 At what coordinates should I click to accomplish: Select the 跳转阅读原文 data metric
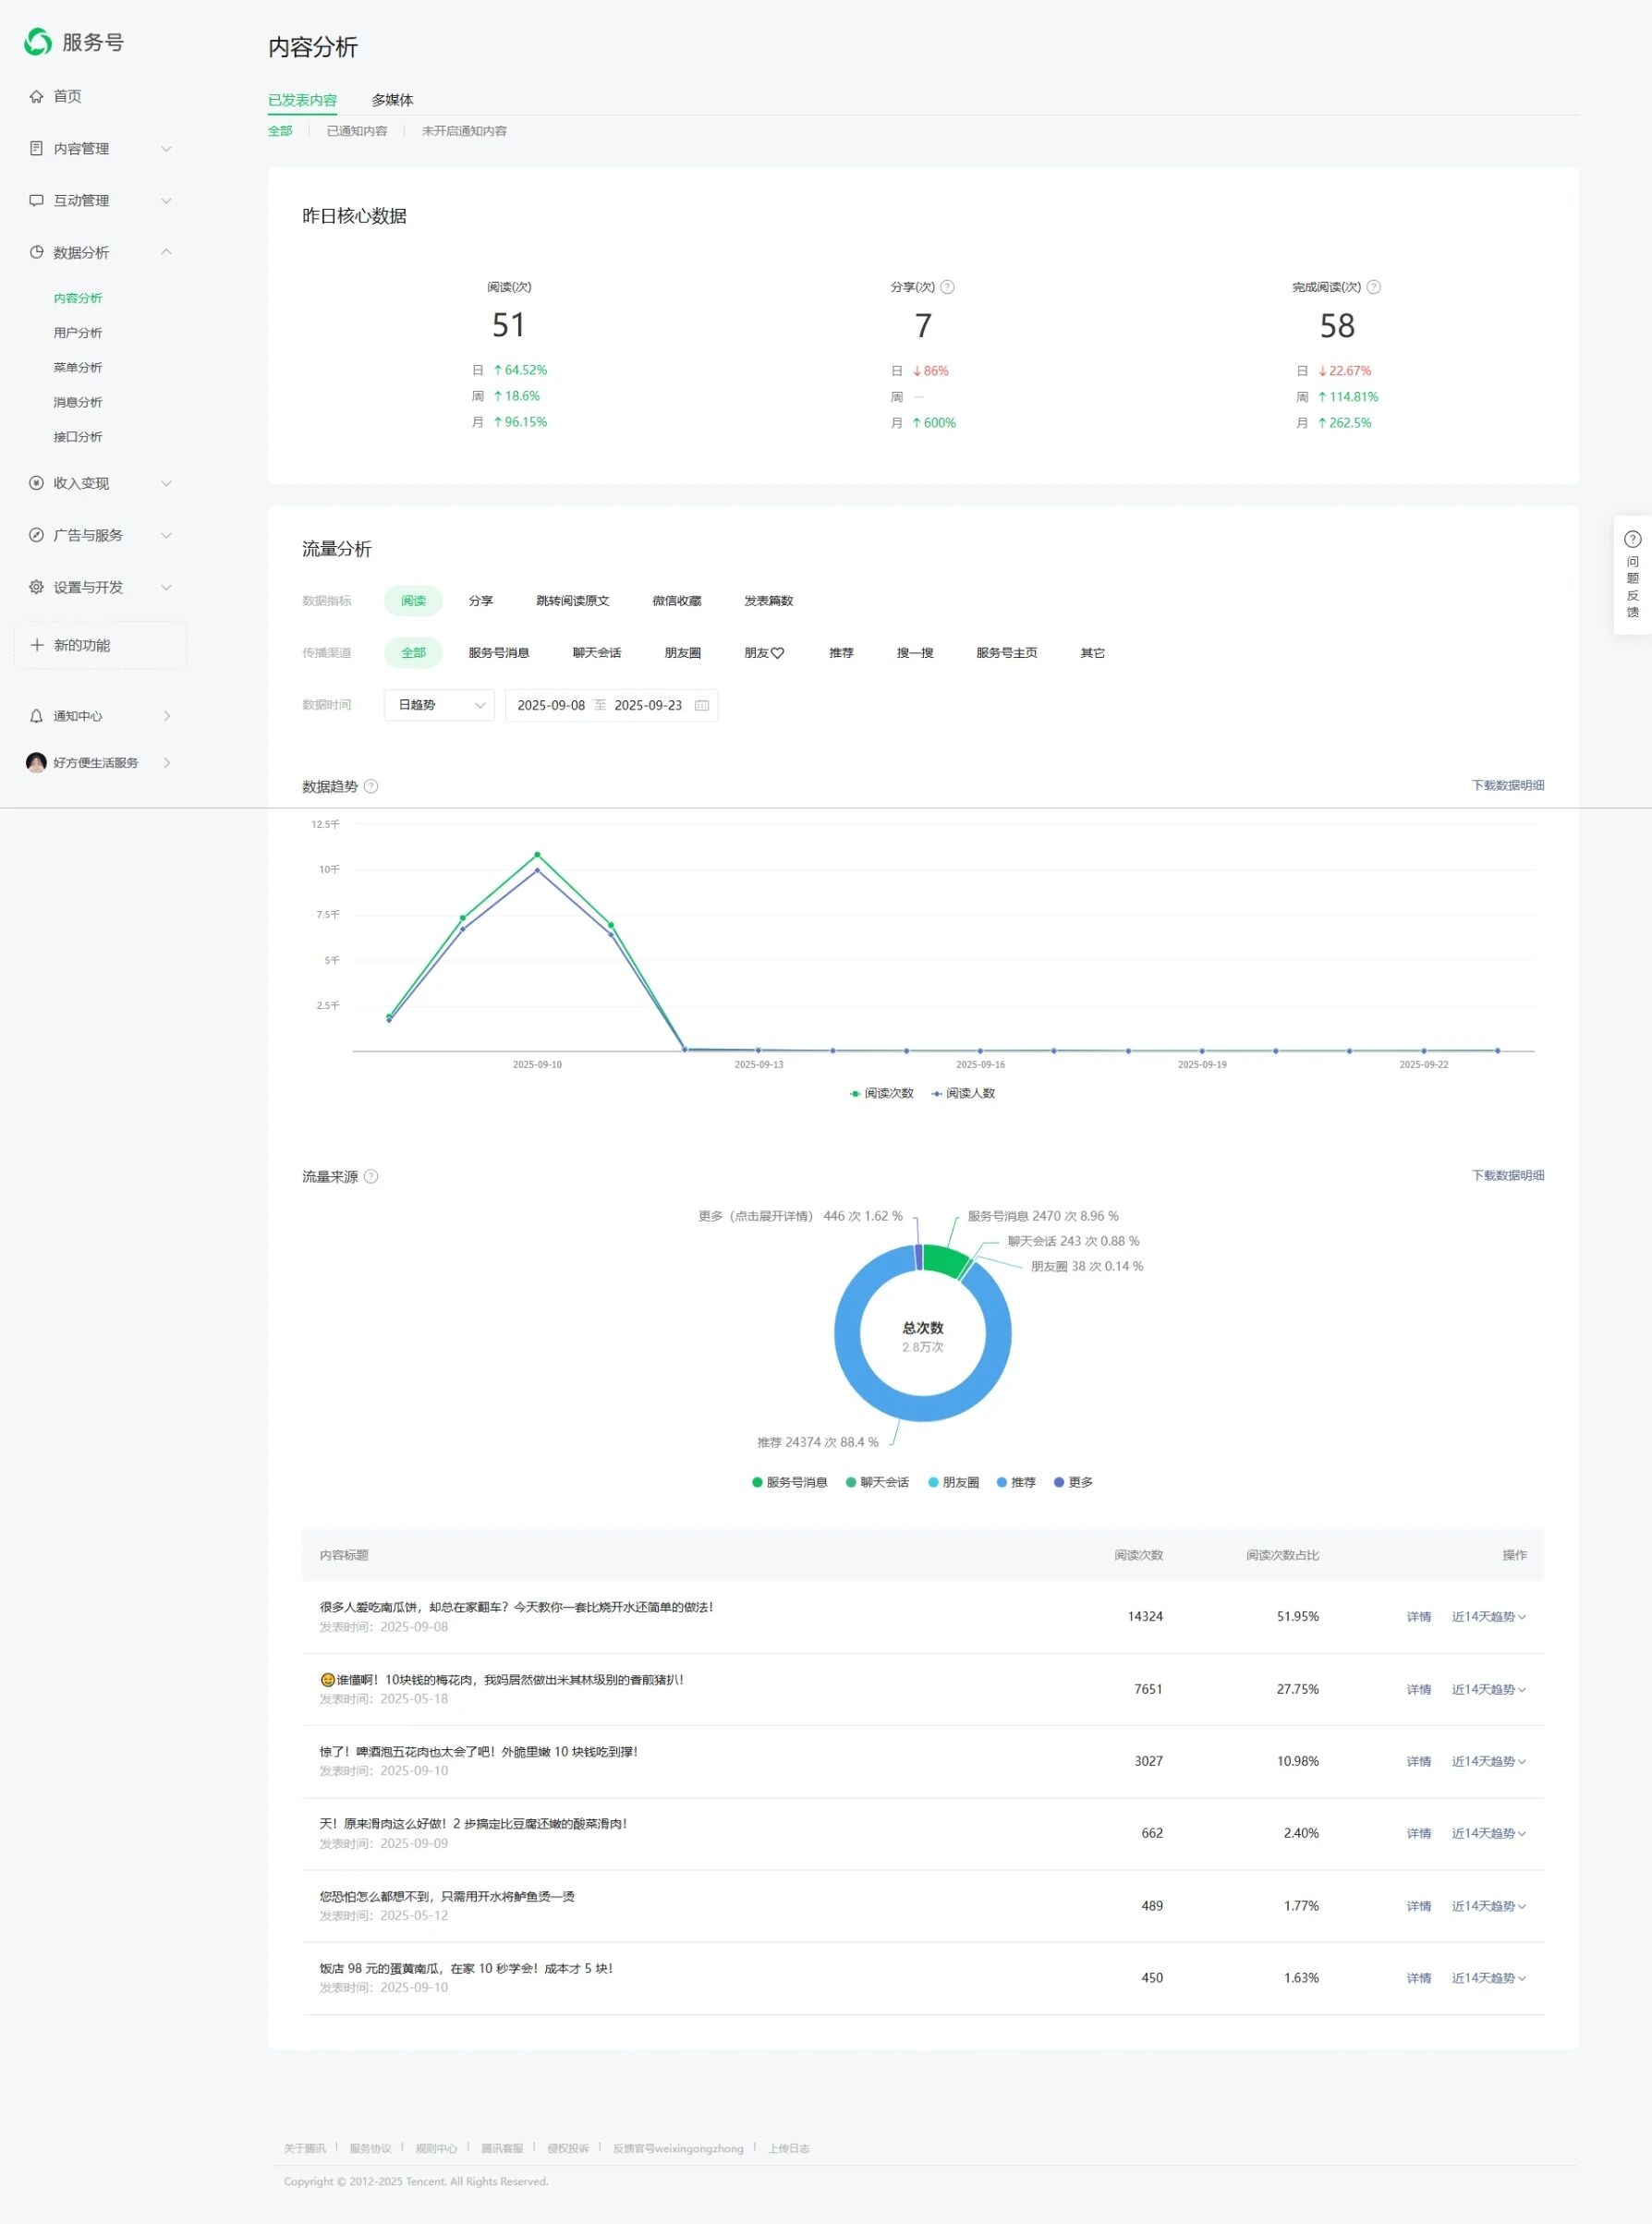click(573, 601)
